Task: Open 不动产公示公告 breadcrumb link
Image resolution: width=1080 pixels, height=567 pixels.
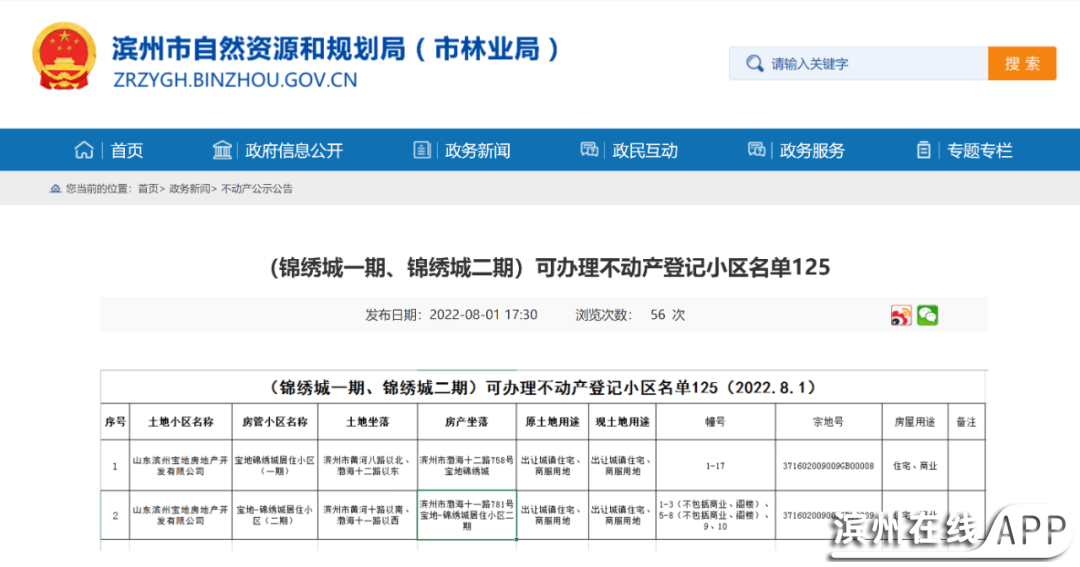Action: click(257, 189)
